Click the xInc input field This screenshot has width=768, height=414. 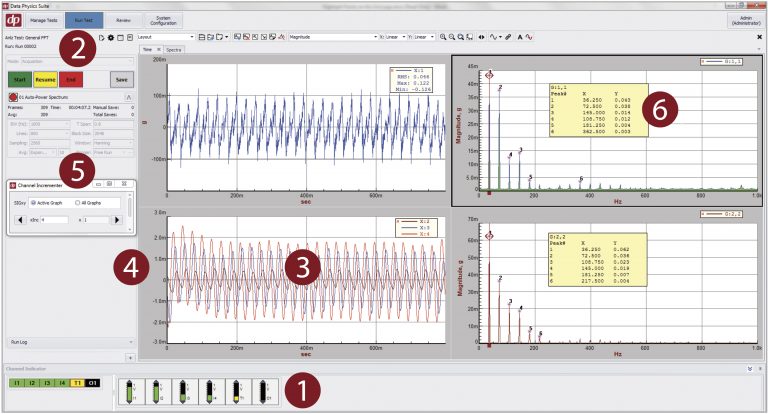pos(52,219)
